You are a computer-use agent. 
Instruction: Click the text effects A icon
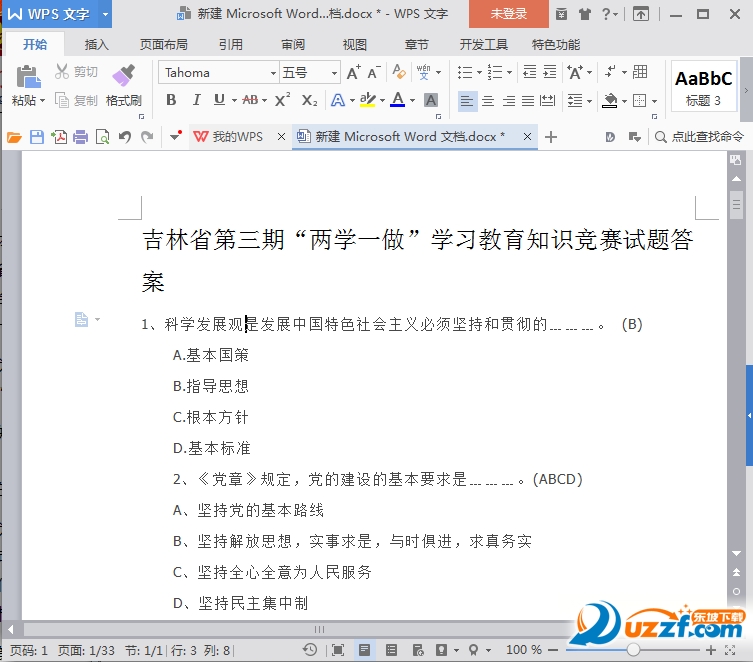click(x=338, y=100)
